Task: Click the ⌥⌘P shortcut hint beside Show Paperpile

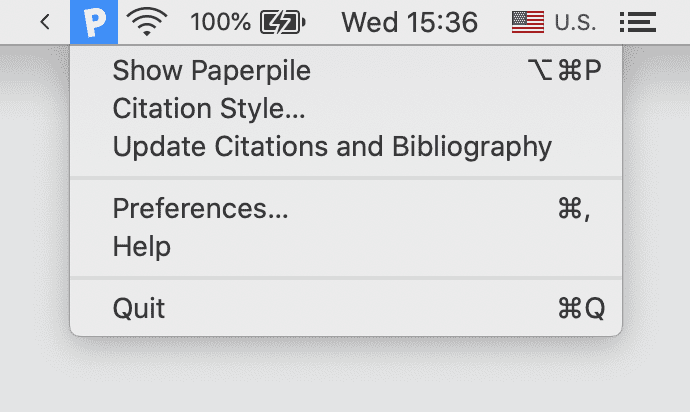Action: tap(564, 70)
